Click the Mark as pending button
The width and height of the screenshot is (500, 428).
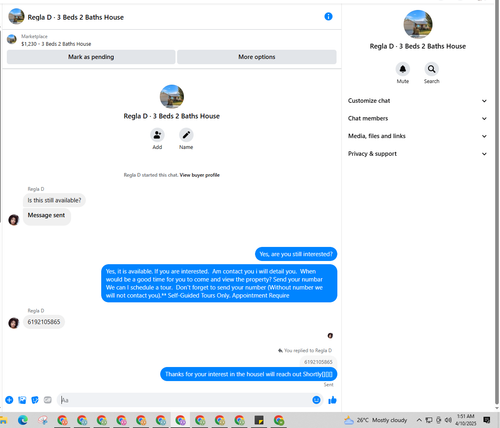point(91,57)
